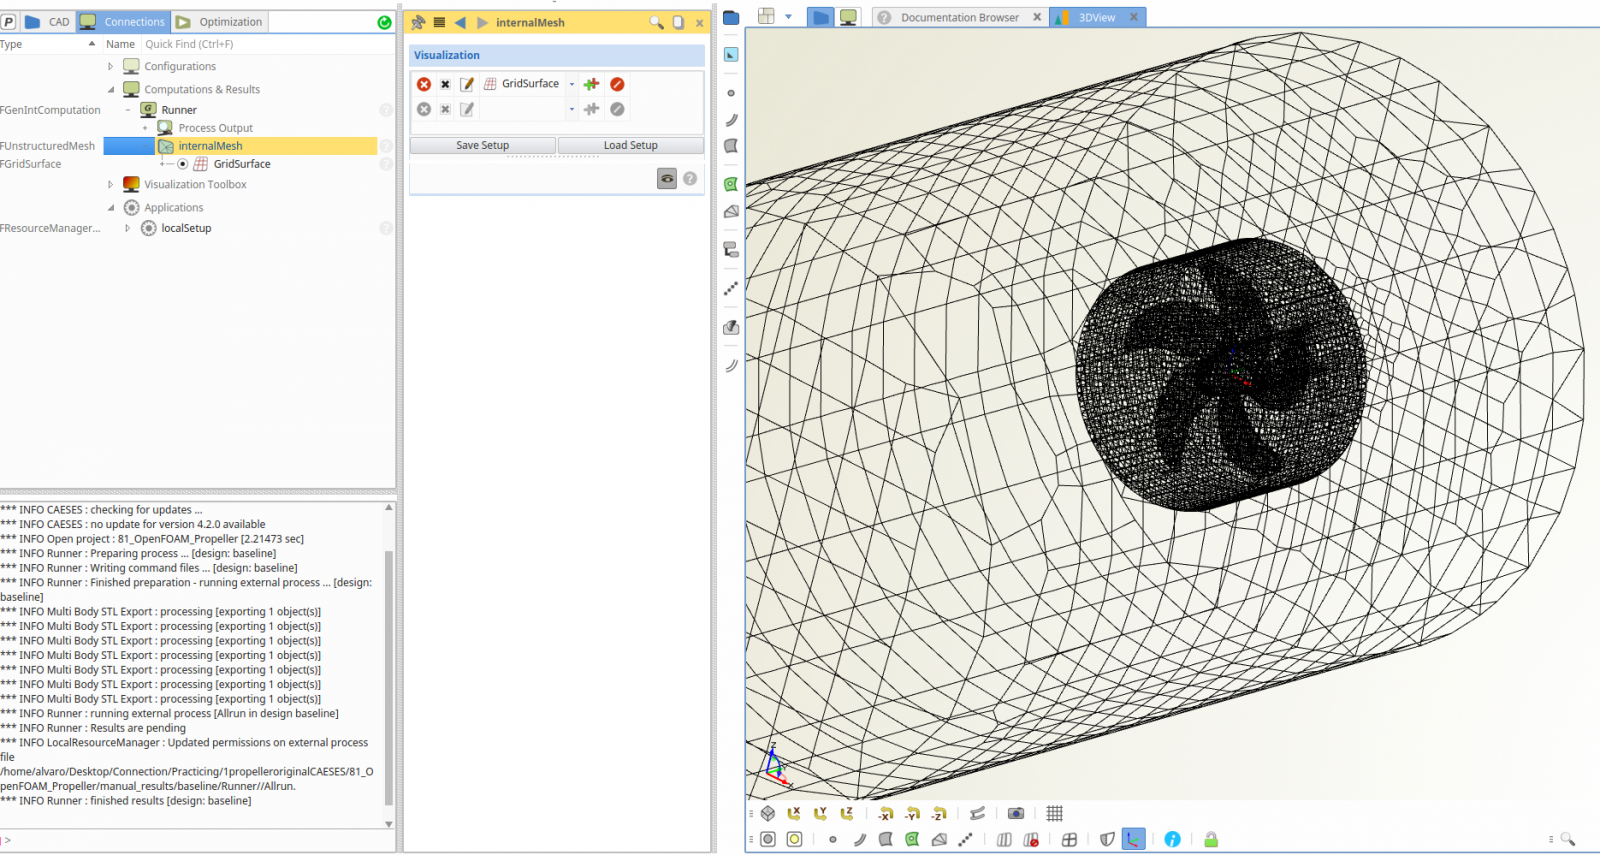The width and height of the screenshot is (1600, 855).
Task: Open the GridSurface dropdown arrow
Action: point(572,84)
